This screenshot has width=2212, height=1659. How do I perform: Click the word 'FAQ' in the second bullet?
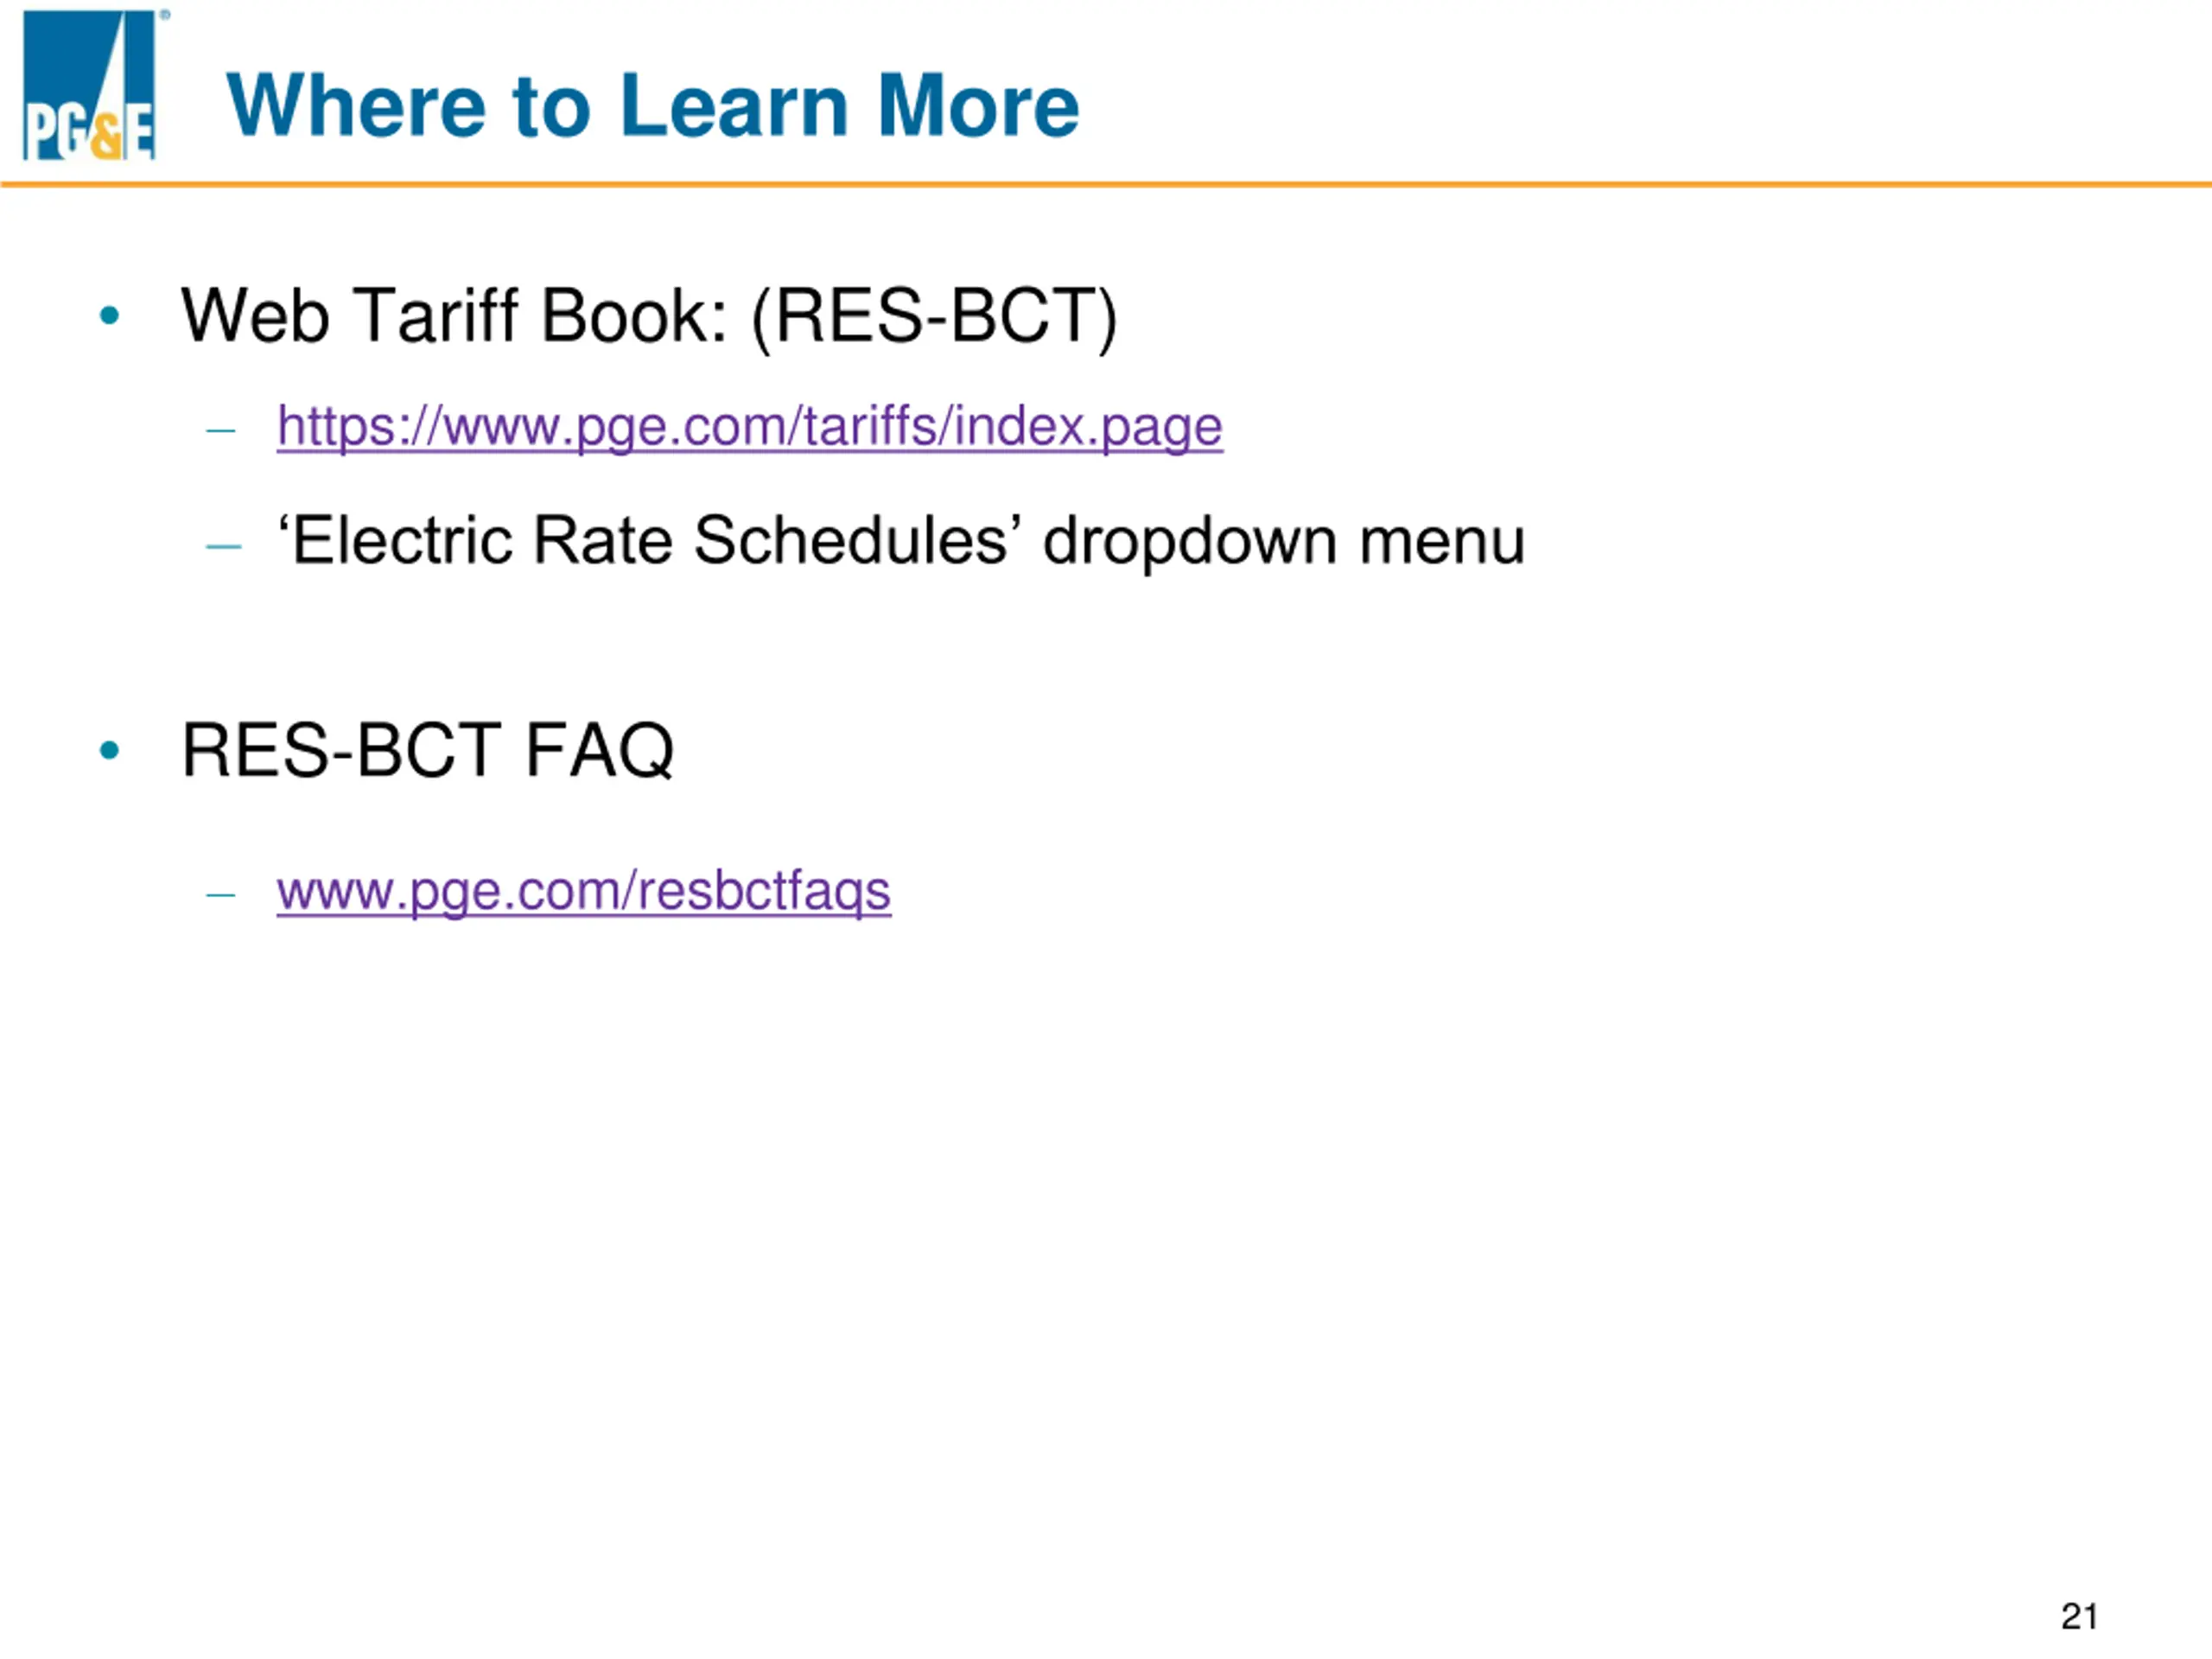pos(599,750)
